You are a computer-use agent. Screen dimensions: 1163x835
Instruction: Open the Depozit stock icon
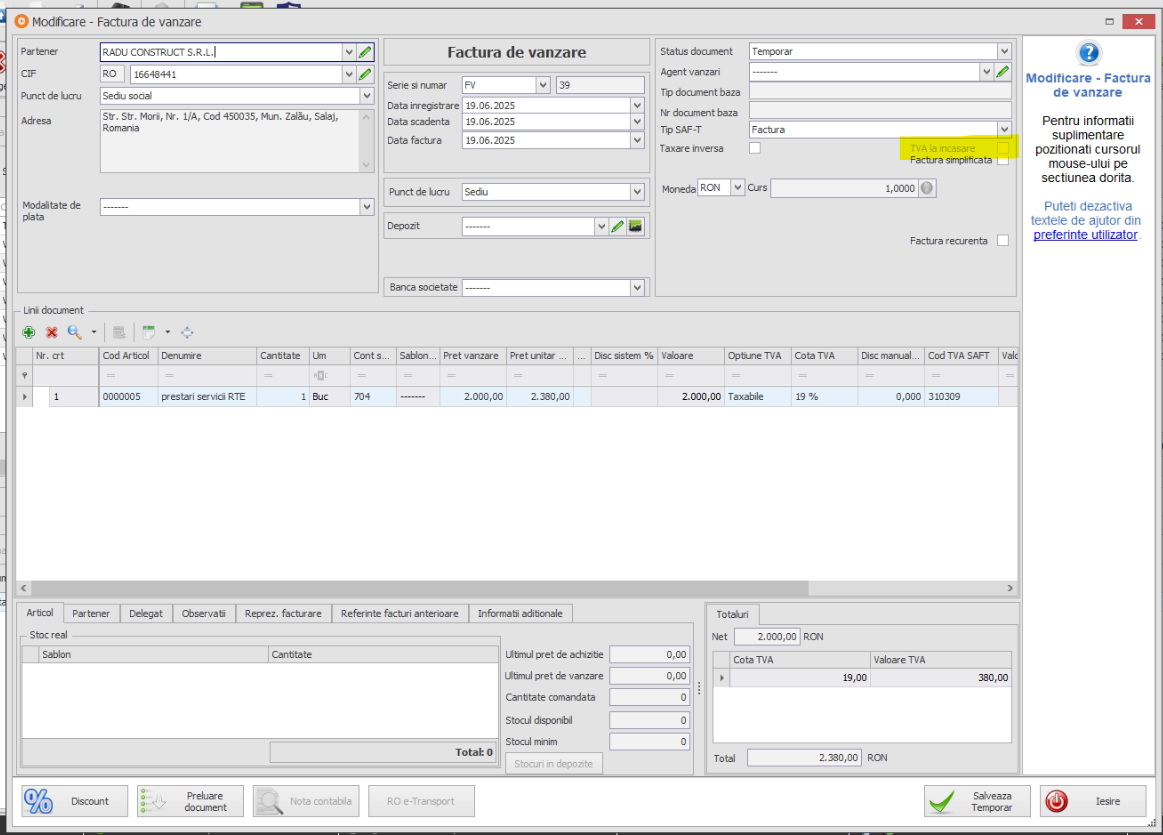(635, 227)
